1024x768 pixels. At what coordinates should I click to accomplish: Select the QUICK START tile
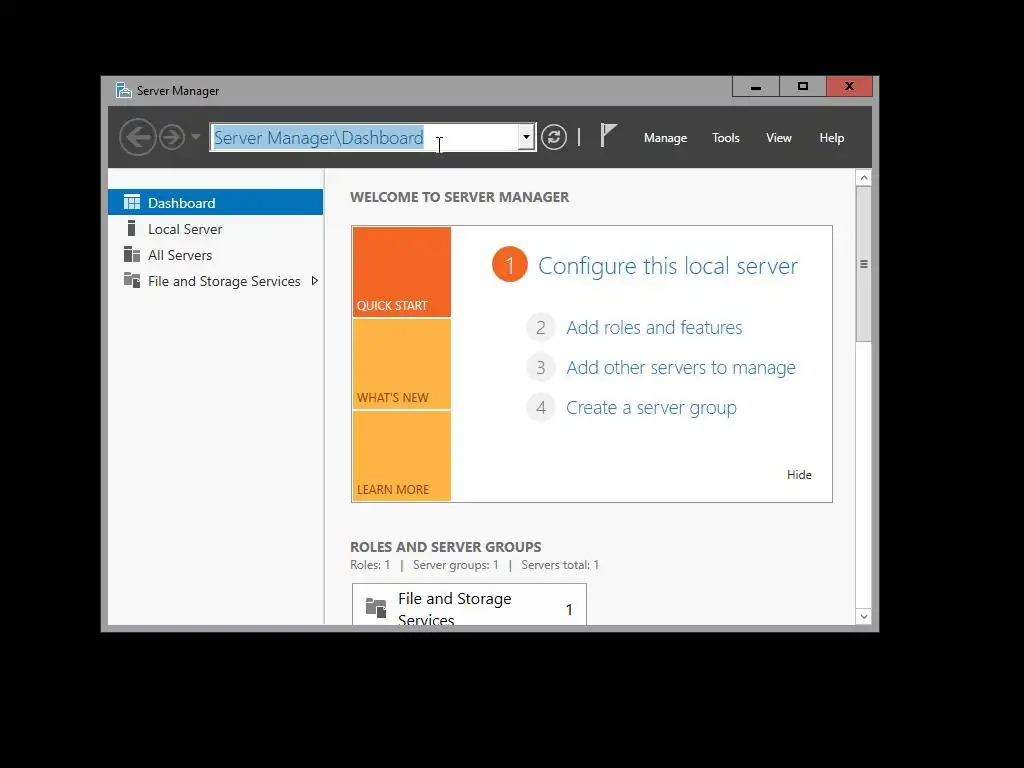(x=402, y=272)
